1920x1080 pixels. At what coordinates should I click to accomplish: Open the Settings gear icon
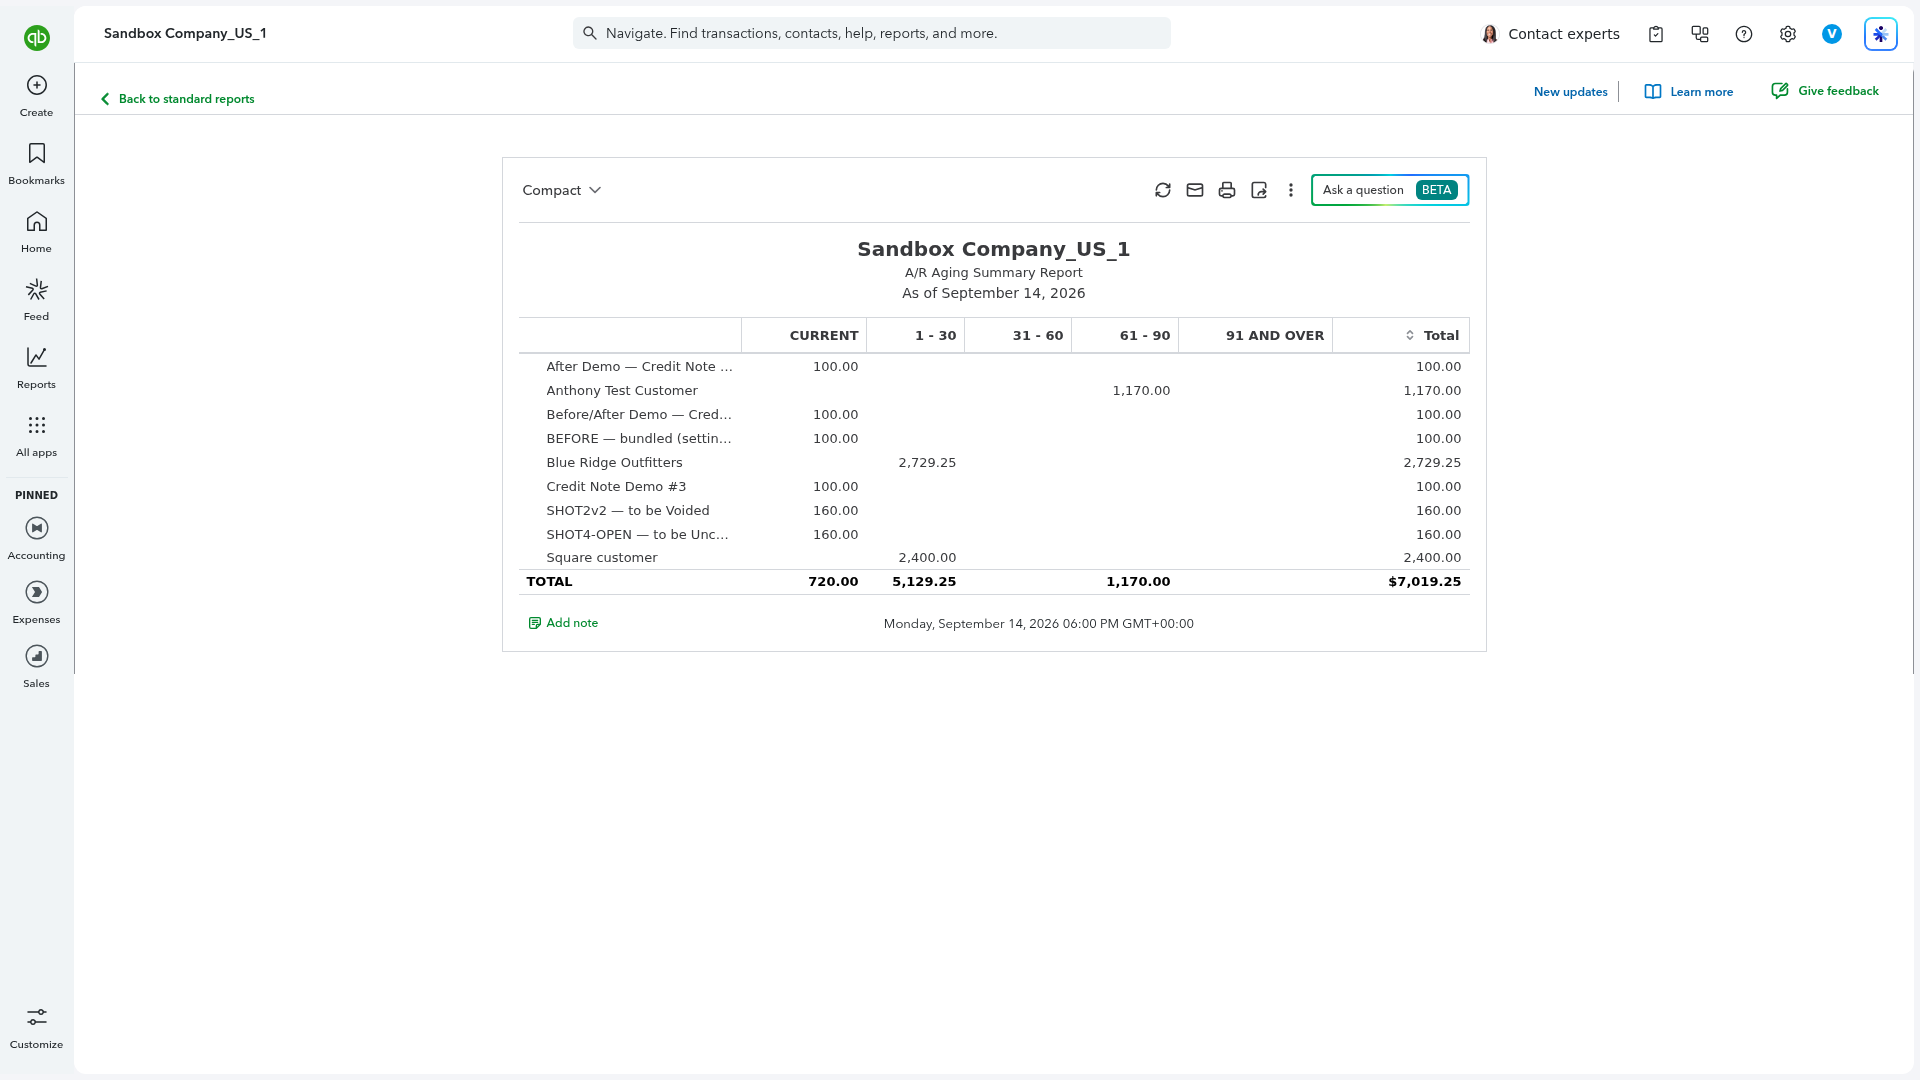click(x=1788, y=34)
